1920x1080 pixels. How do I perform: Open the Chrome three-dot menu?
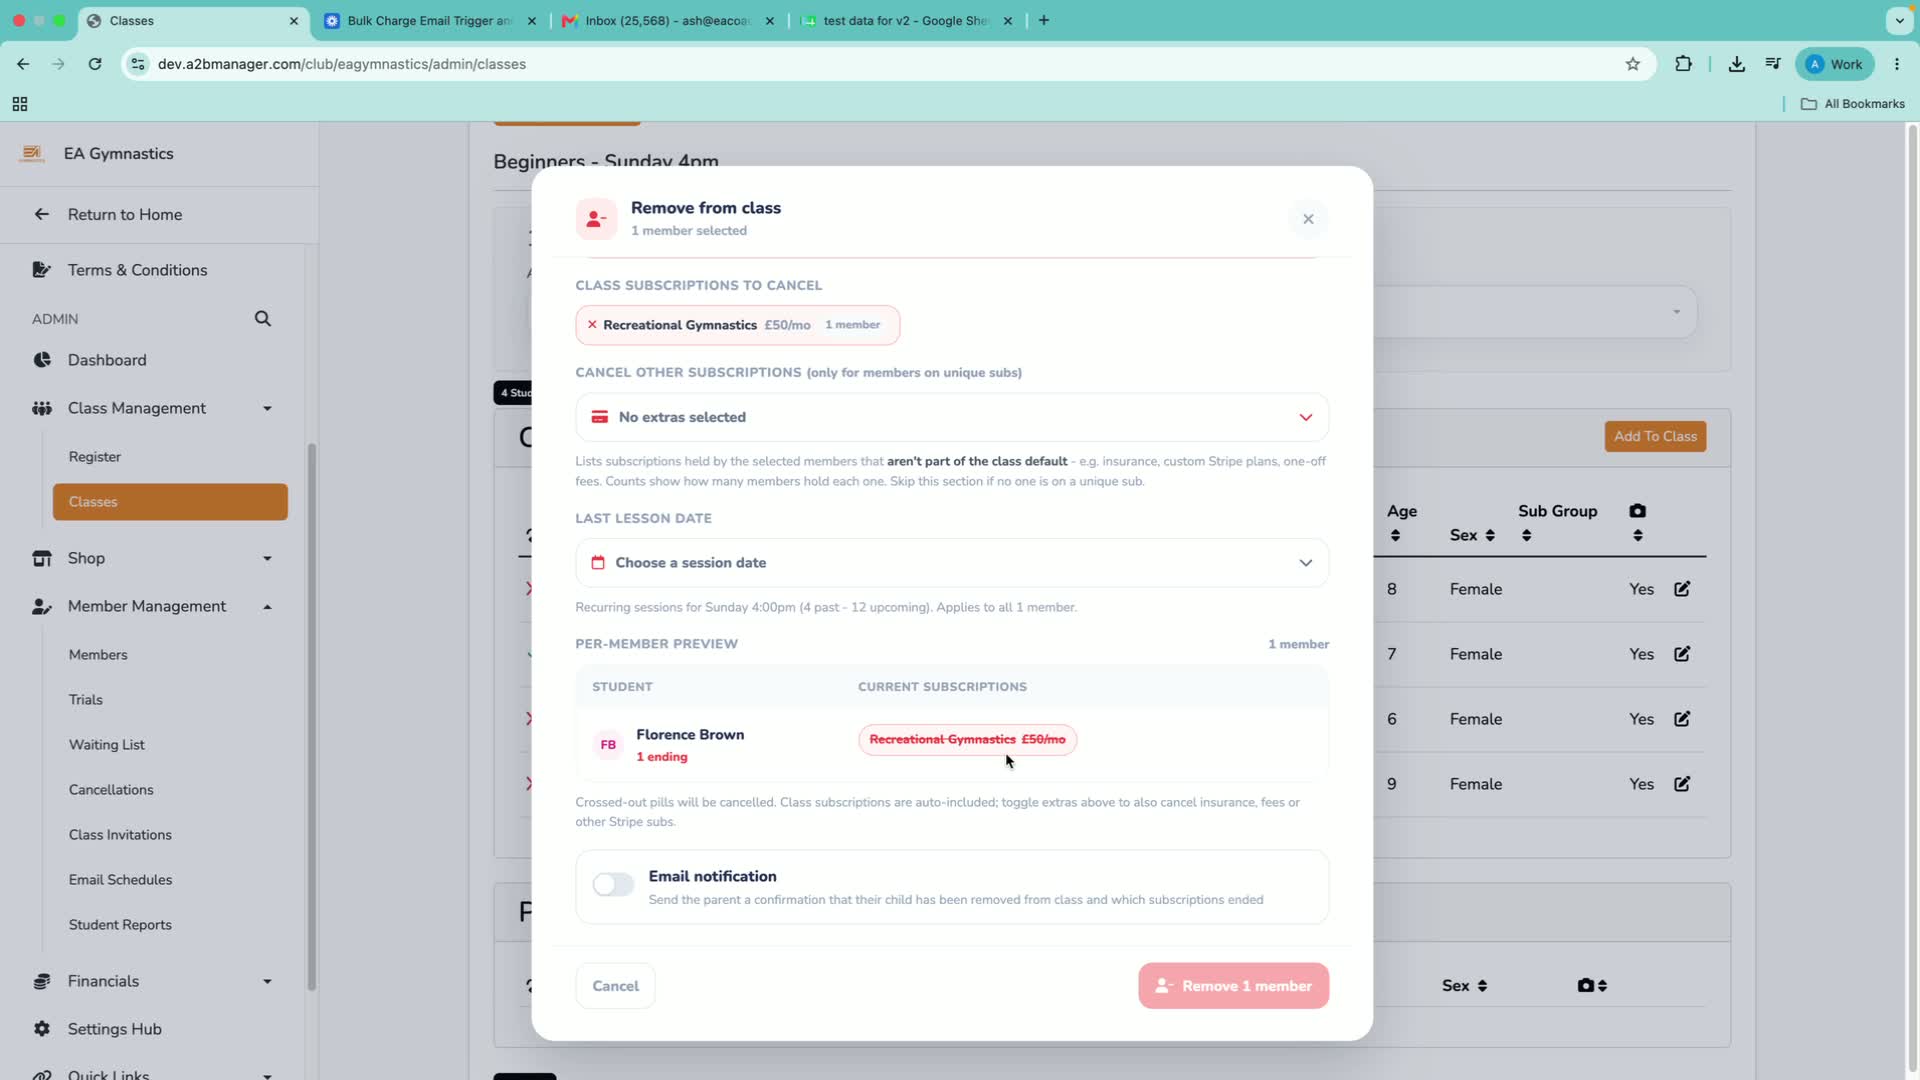[x=1897, y=64]
